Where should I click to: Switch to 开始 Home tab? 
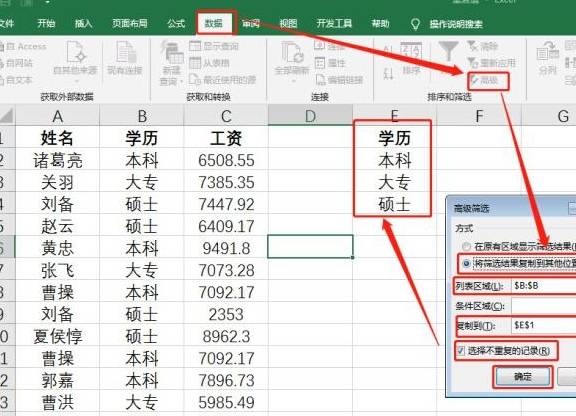(x=46, y=24)
